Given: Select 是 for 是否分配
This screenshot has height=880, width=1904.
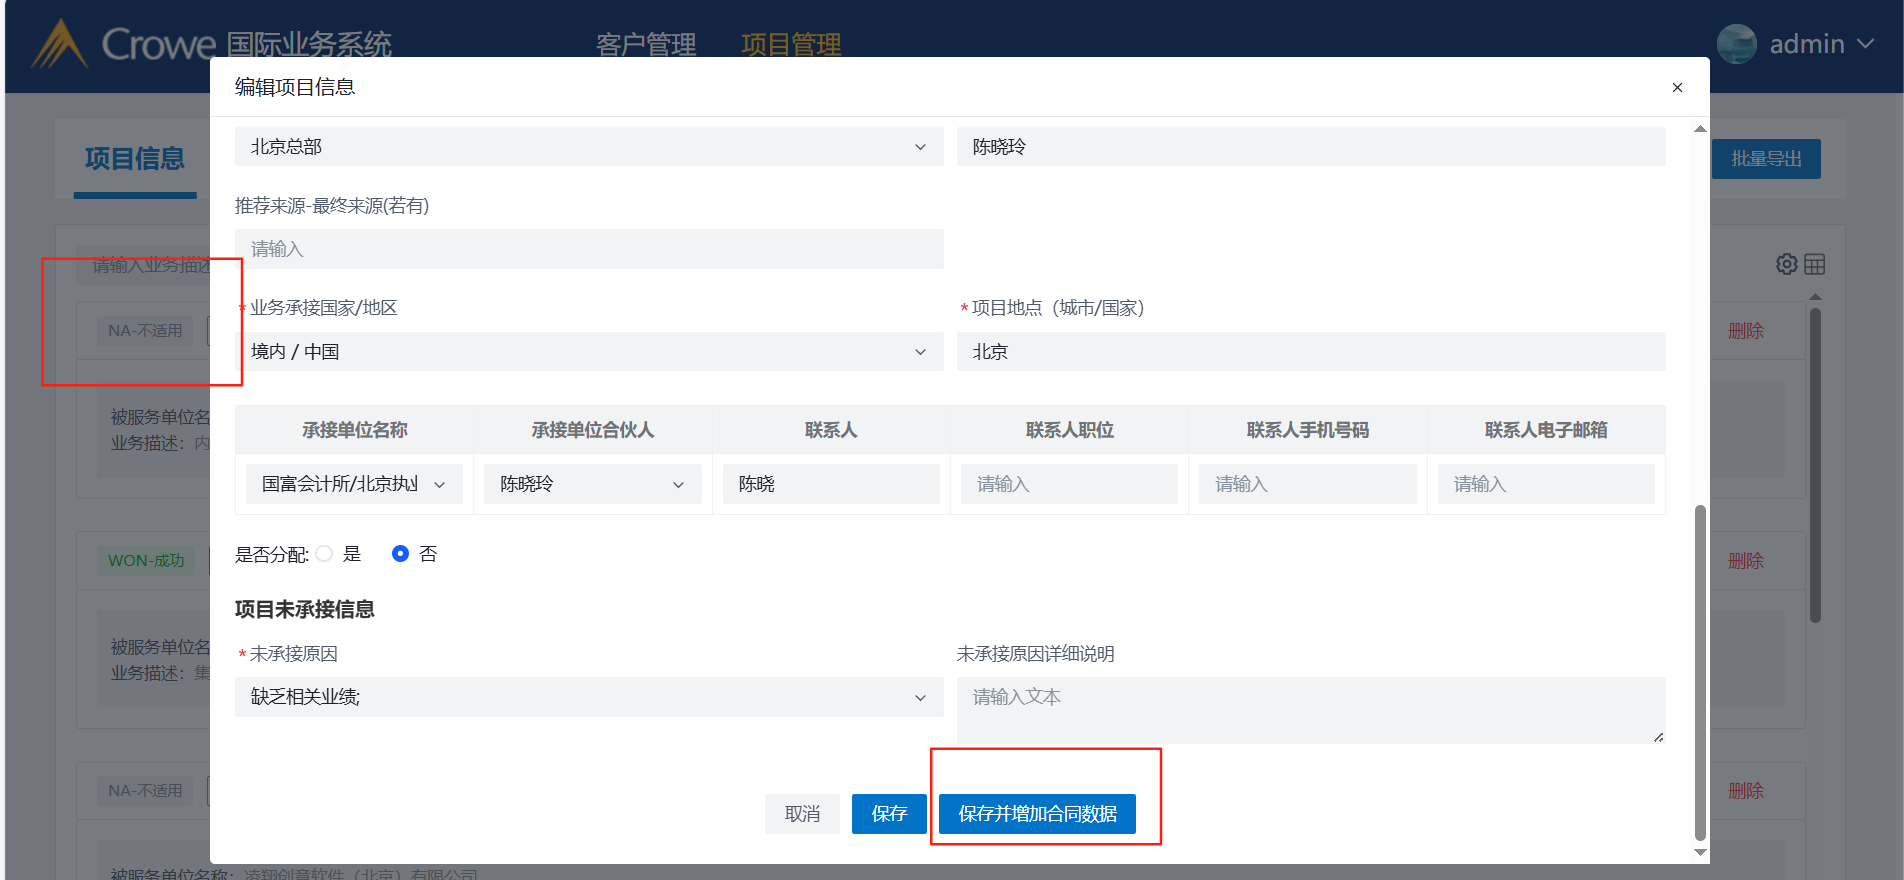Looking at the screenshot, I should 324,554.
